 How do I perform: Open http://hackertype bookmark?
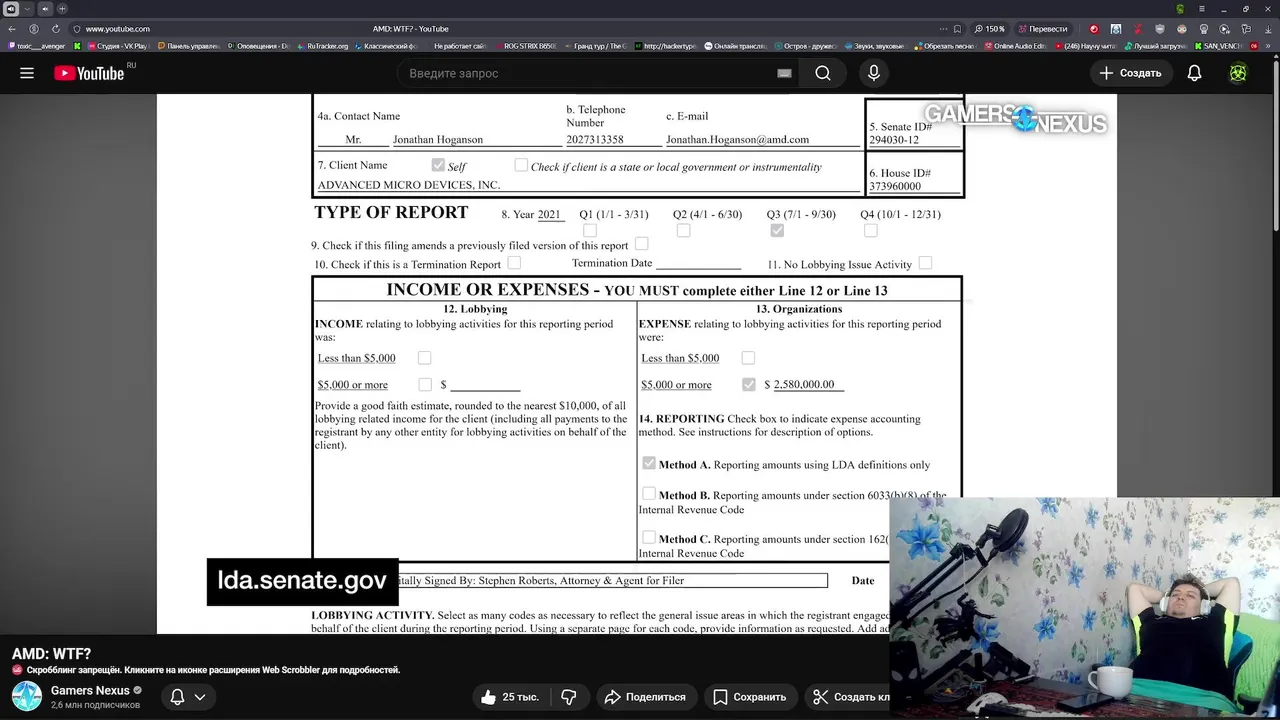[664, 46]
